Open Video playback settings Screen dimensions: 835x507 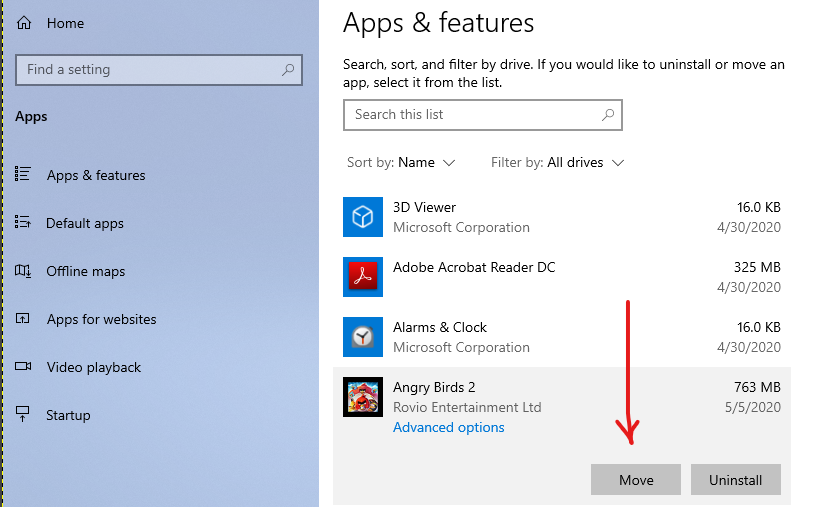pyautogui.click(x=94, y=367)
